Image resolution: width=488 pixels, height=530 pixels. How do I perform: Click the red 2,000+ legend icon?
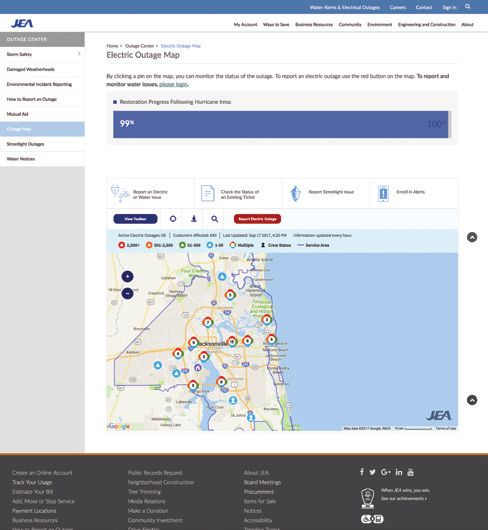pyautogui.click(x=121, y=245)
